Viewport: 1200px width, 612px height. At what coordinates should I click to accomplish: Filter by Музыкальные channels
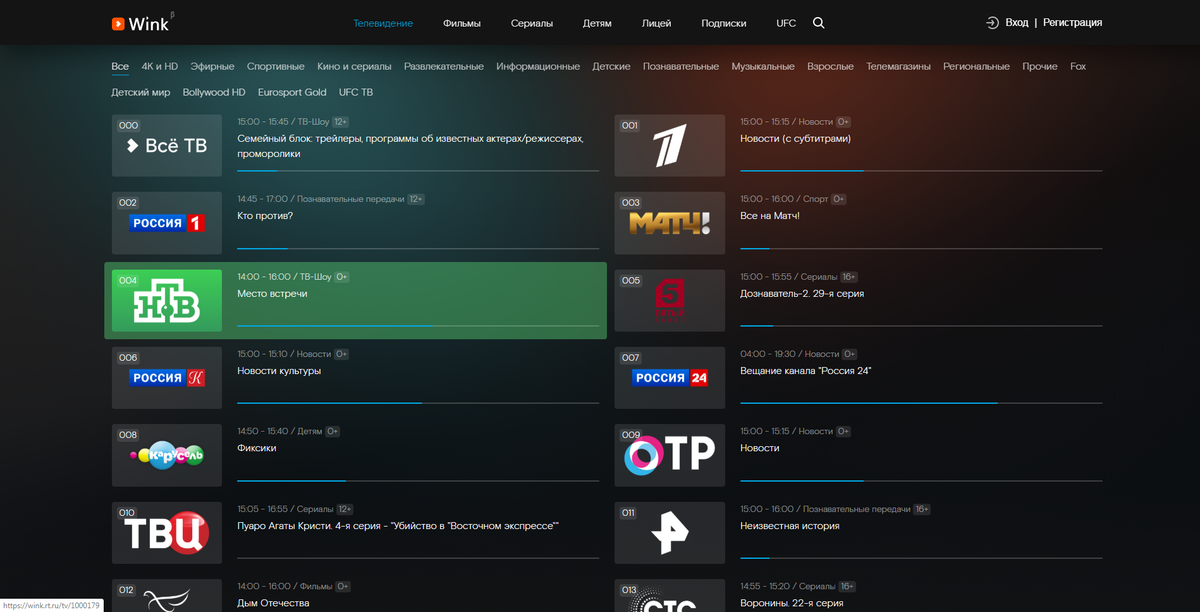[x=763, y=67]
